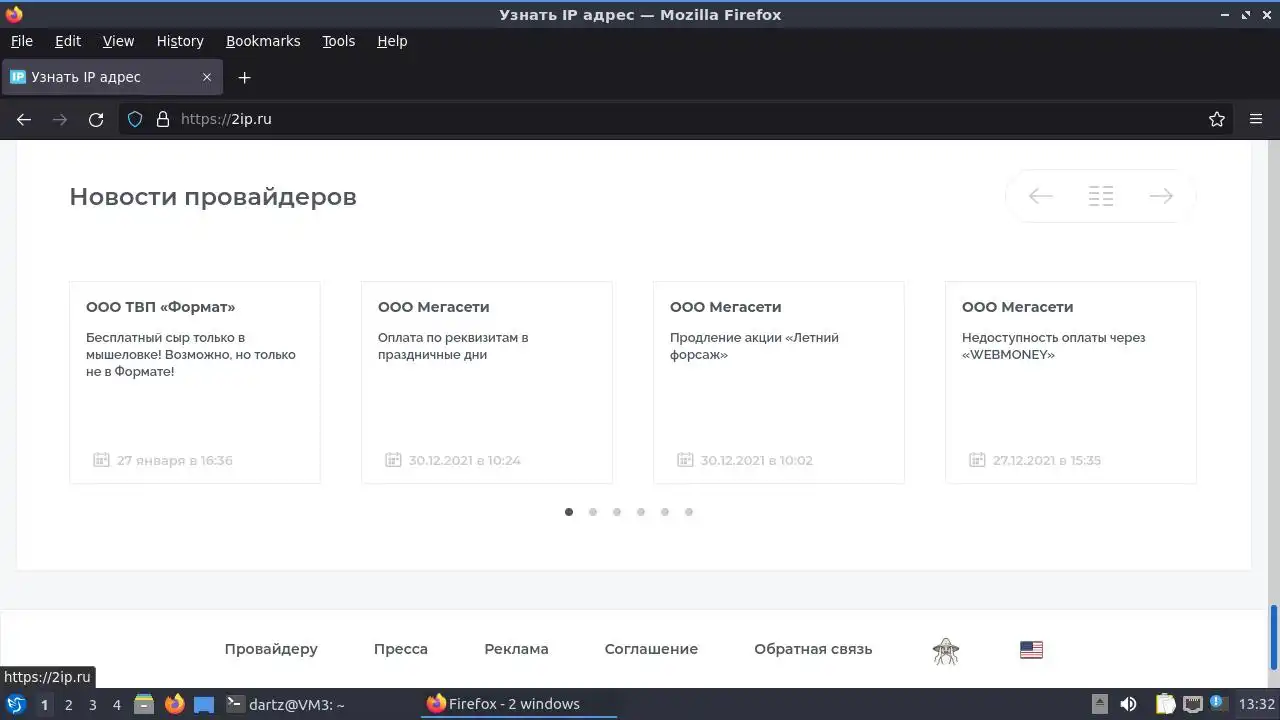Open the provider news list view icon
Viewport: 1280px width, 720px height.
pyautogui.click(x=1101, y=196)
